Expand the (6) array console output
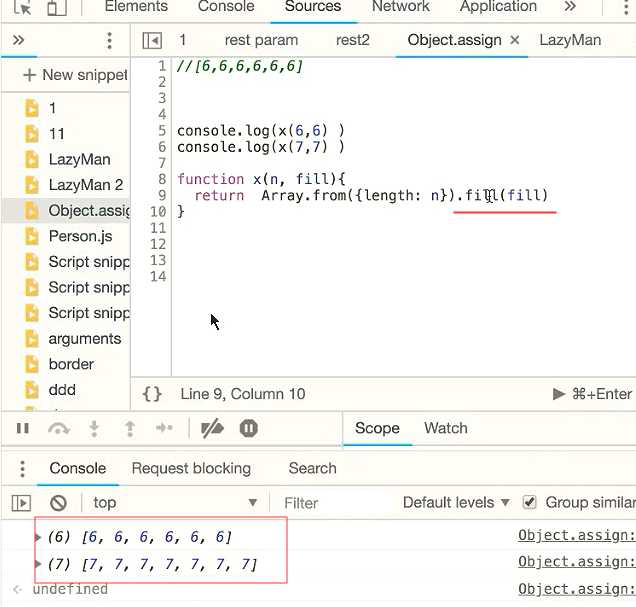 (38, 537)
